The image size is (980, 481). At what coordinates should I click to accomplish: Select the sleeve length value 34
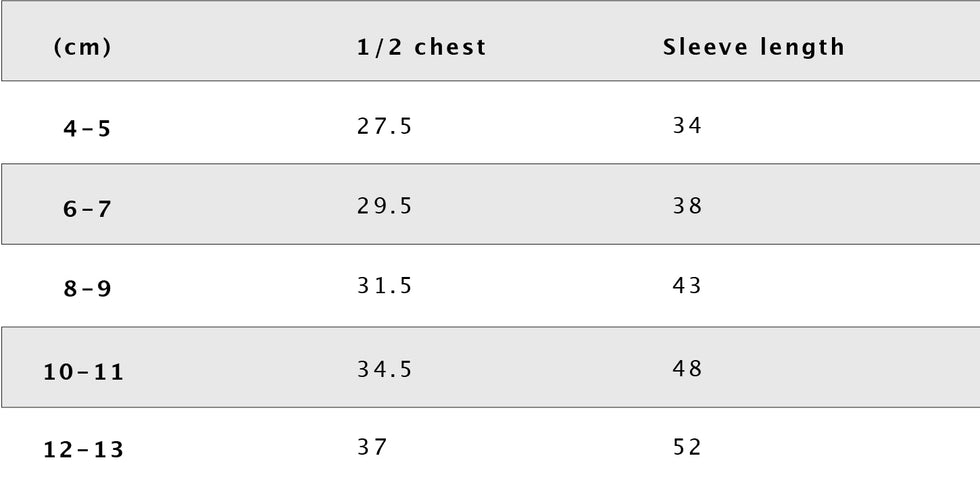[x=688, y=126]
